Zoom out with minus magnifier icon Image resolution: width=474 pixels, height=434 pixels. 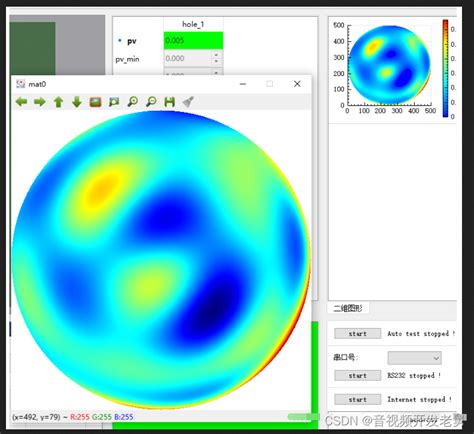pos(151,102)
